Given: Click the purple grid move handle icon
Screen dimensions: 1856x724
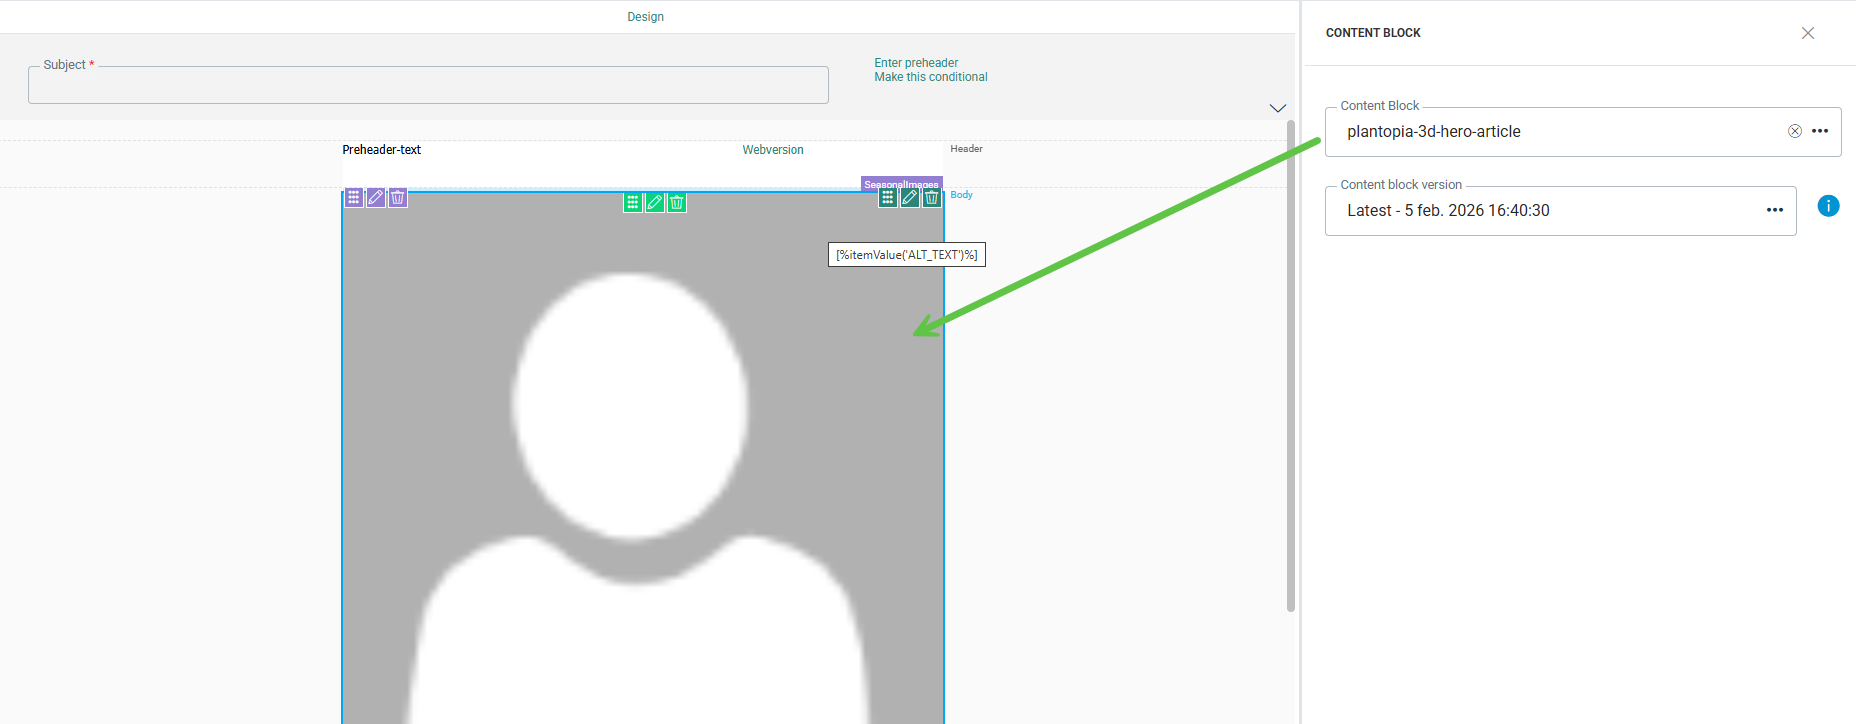Looking at the screenshot, I should [354, 198].
